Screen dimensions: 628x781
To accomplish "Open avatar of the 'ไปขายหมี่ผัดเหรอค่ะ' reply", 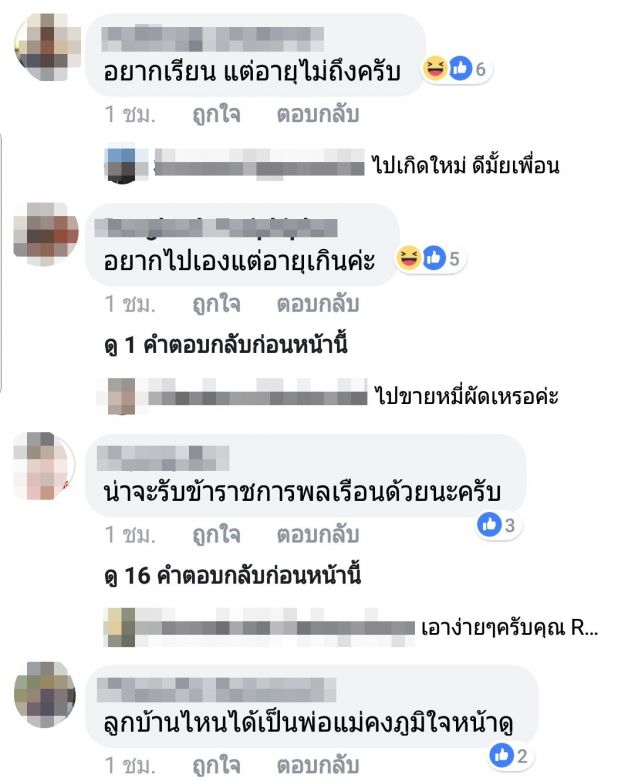I will (x=121, y=396).
